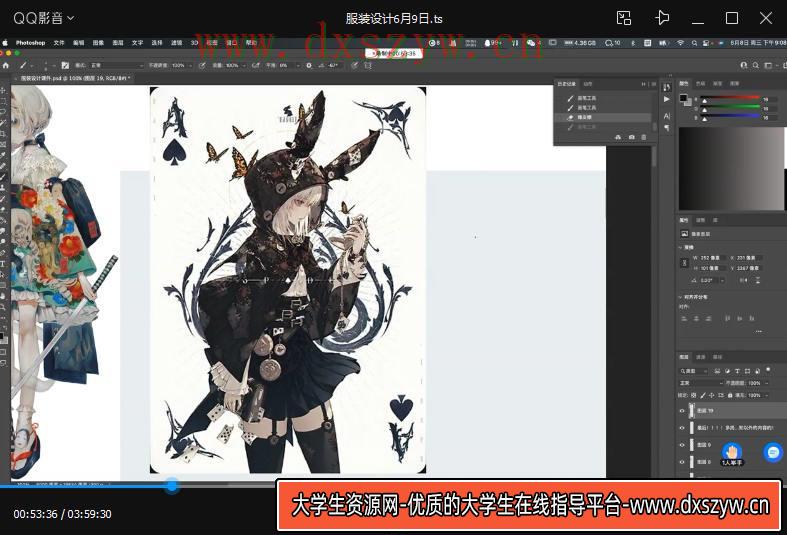Open the 文字 (Type) menu
The image size is (787, 535).
[x=138, y=43]
